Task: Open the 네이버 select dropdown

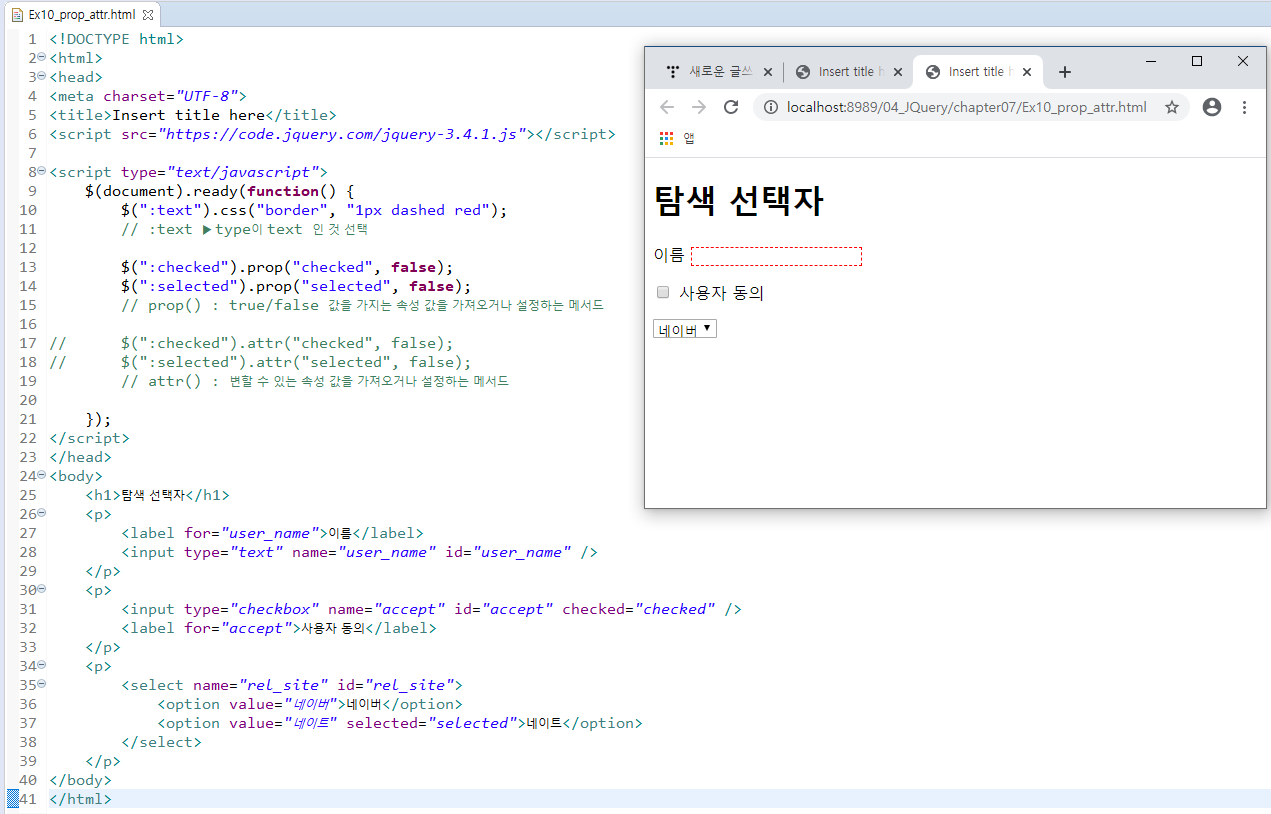Action: tap(685, 329)
